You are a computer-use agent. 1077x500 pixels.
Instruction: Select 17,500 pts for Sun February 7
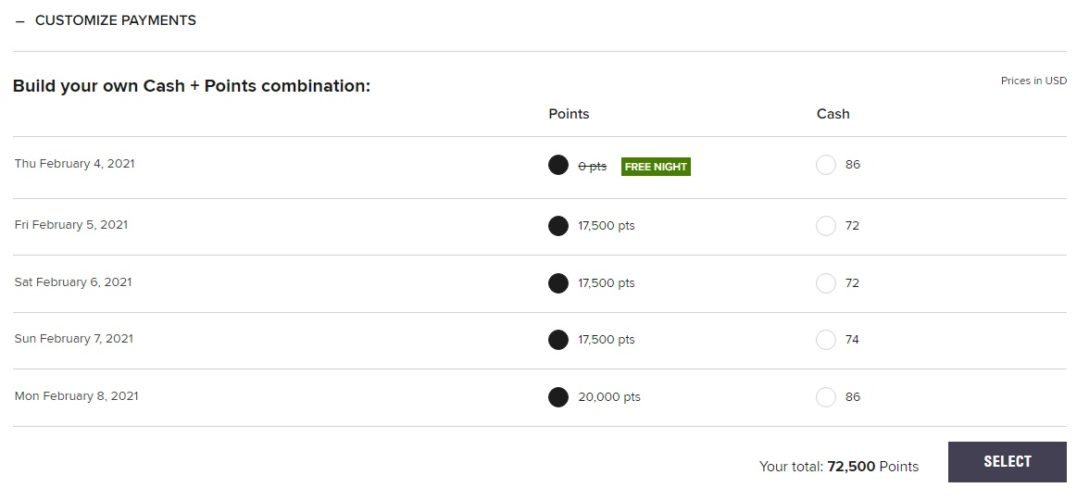(x=558, y=340)
